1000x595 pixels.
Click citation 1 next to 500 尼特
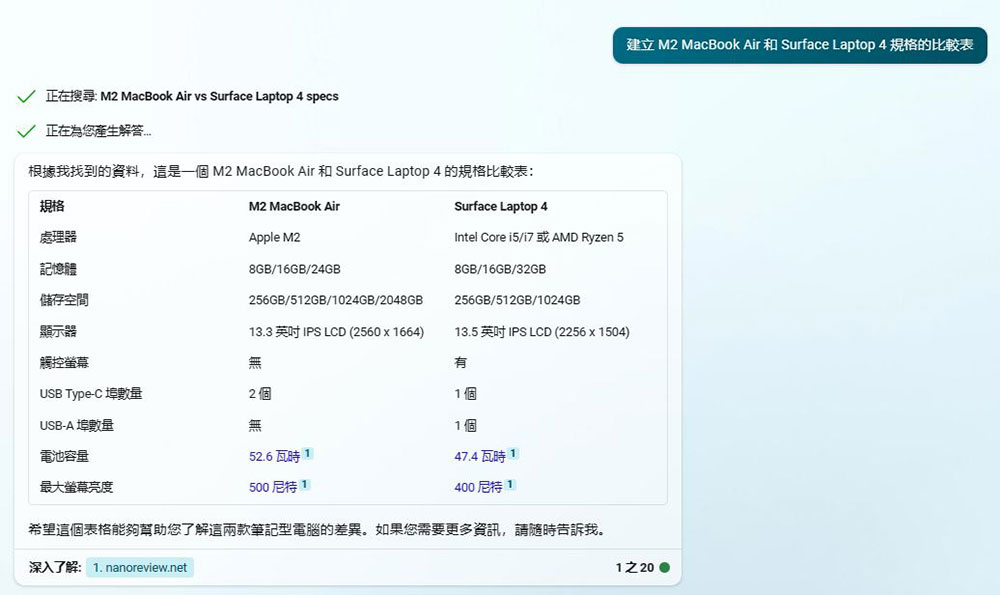point(305,485)
